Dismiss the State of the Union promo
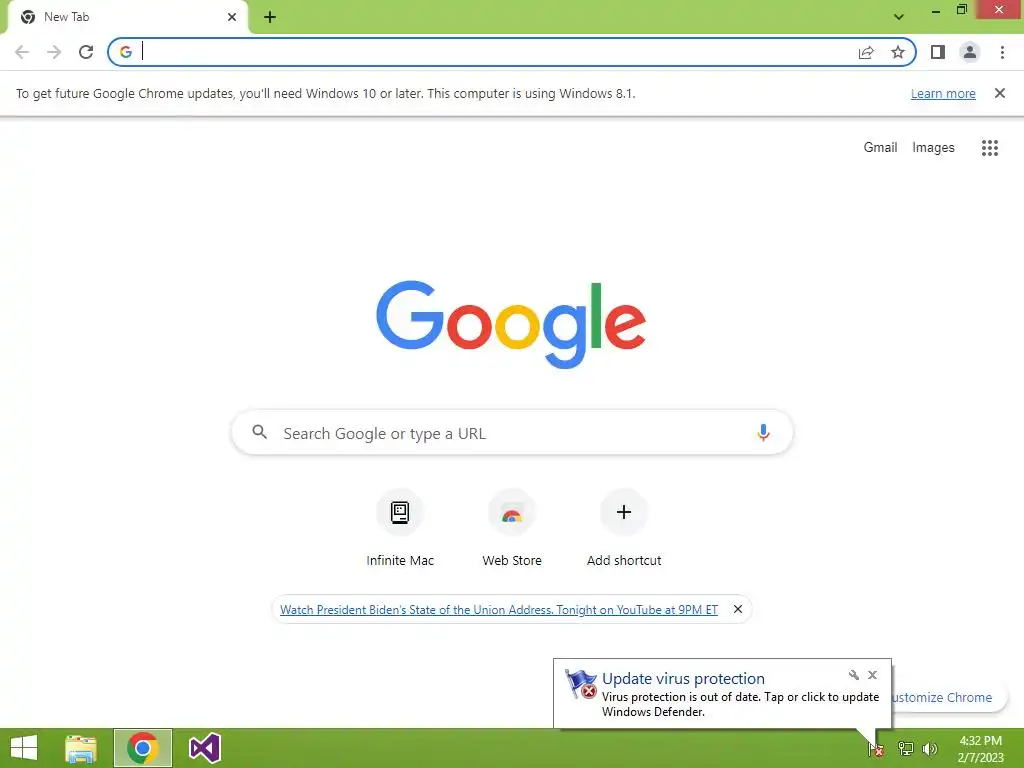The width and height of the screenshot is (1024, 768). [x=737, y=609]
